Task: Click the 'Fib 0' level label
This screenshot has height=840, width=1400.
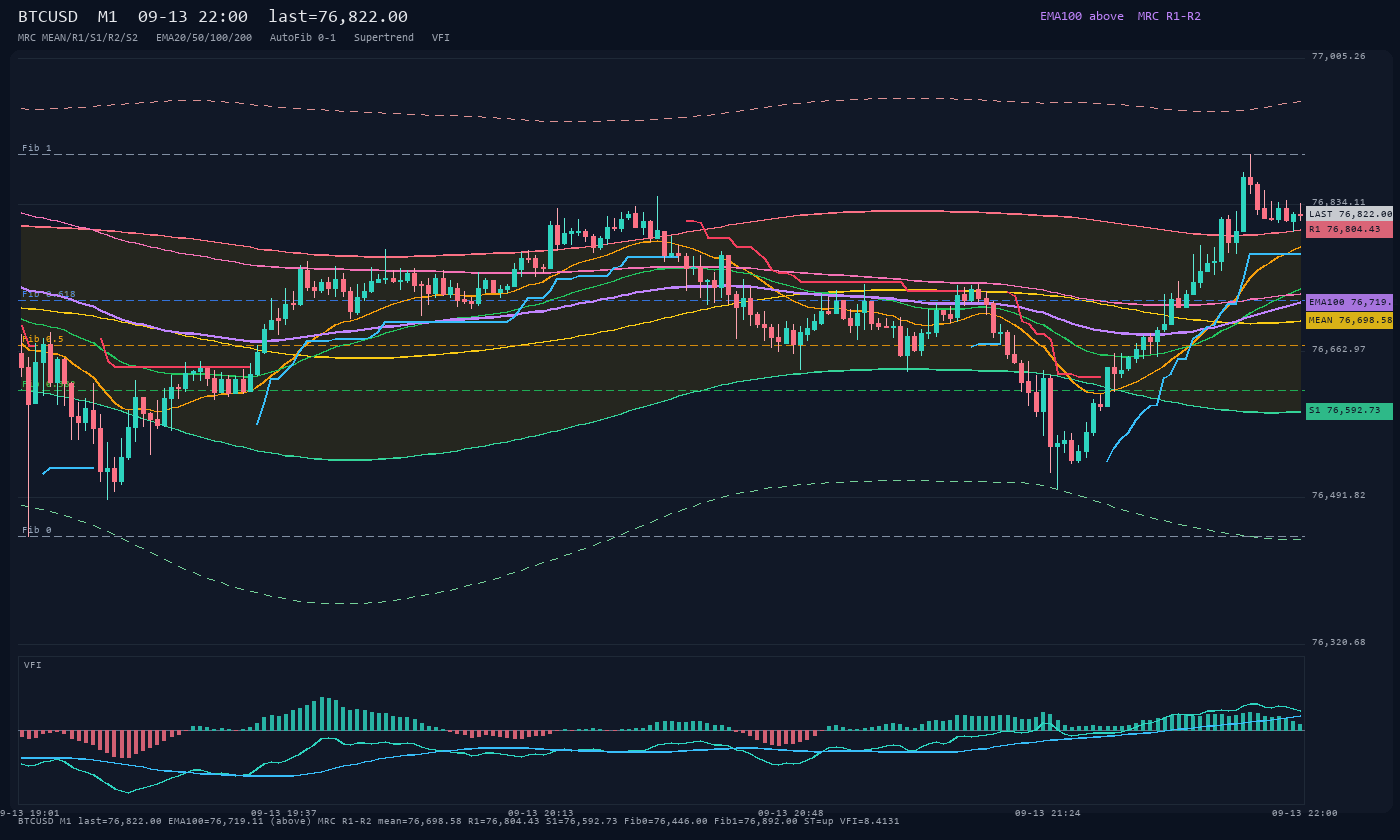Action: click(37, 530)
